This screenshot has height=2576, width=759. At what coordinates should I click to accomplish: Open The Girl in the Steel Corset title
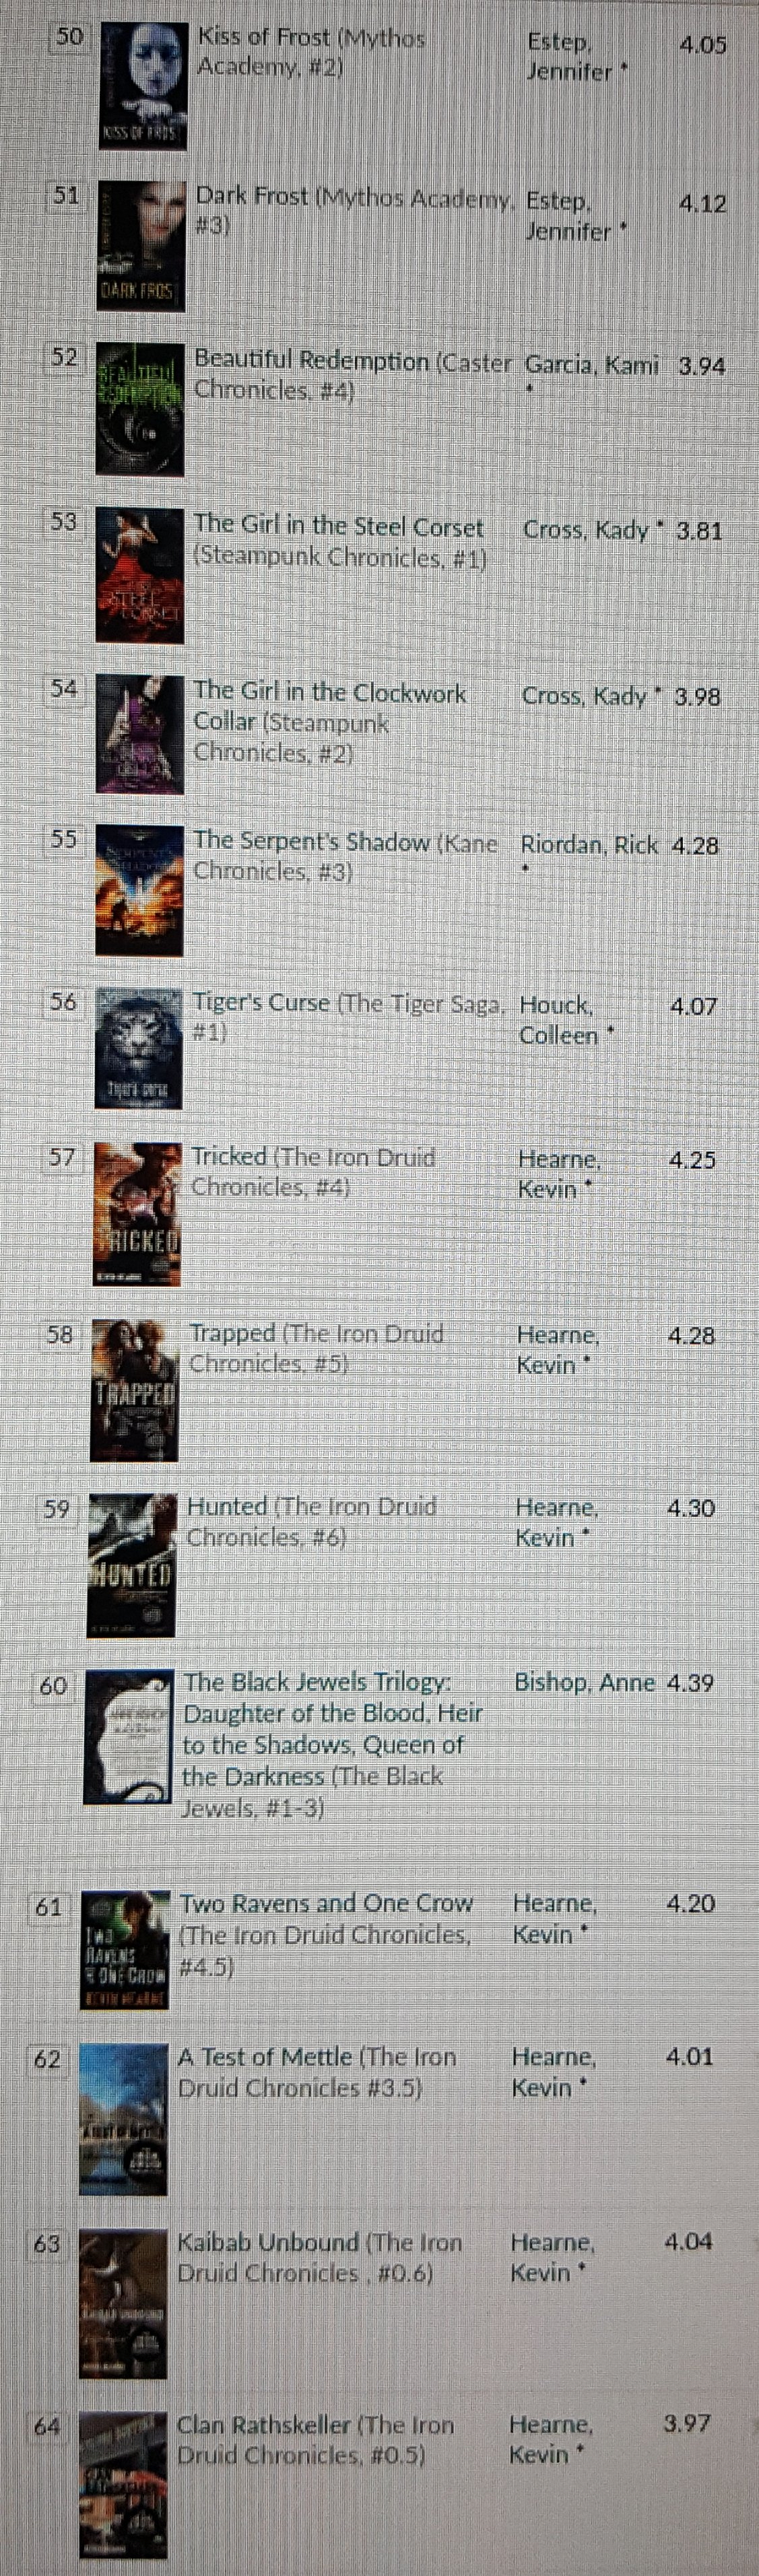point(339,541)
